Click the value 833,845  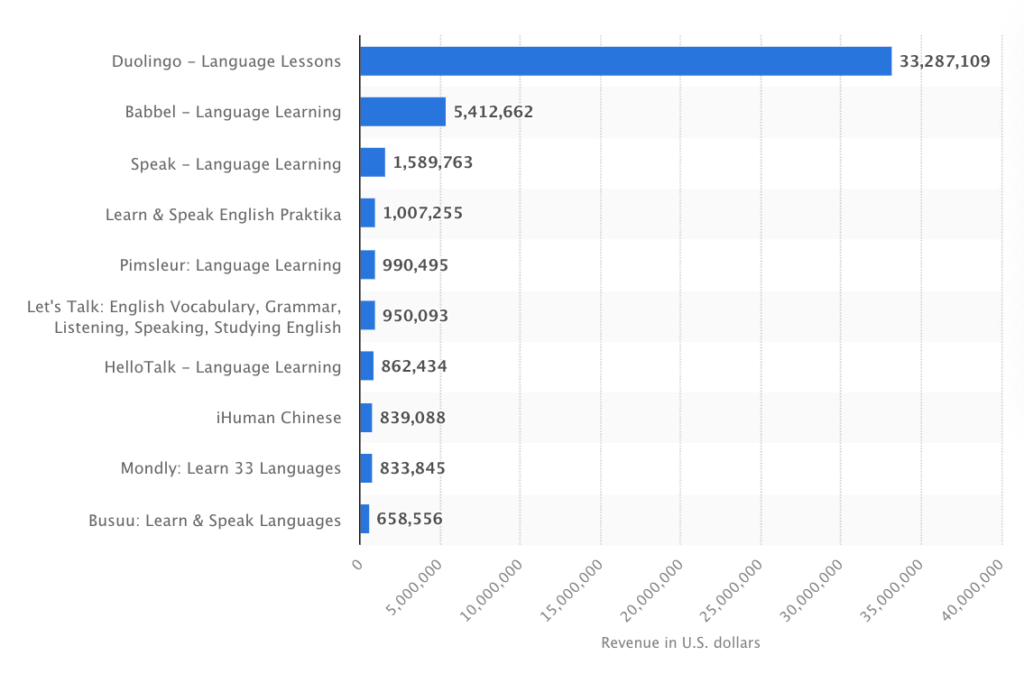(413, 468)
